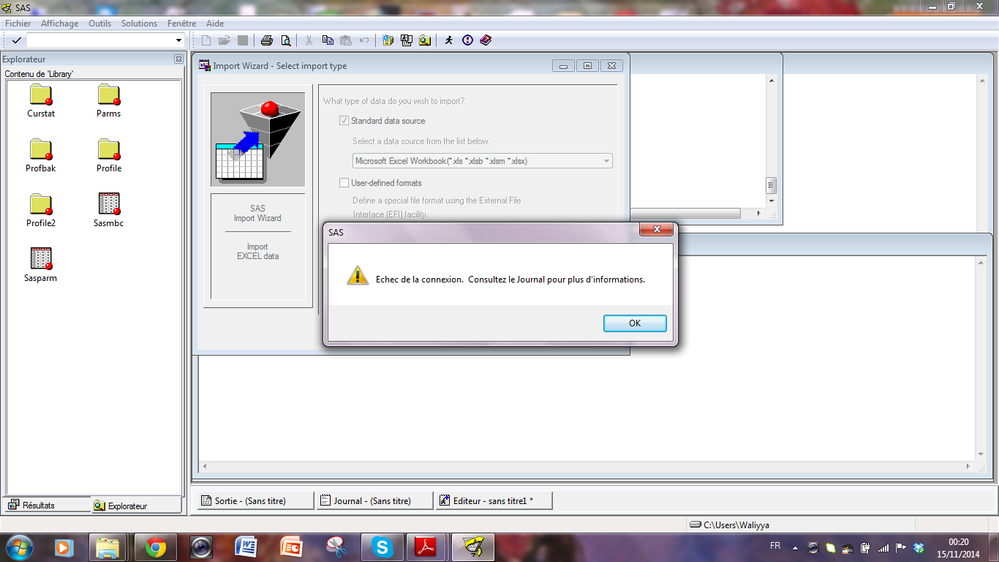Open Adobe Reader from the taskbar
The width and height of the screenshot is (999, 562).
pos(426,547)
